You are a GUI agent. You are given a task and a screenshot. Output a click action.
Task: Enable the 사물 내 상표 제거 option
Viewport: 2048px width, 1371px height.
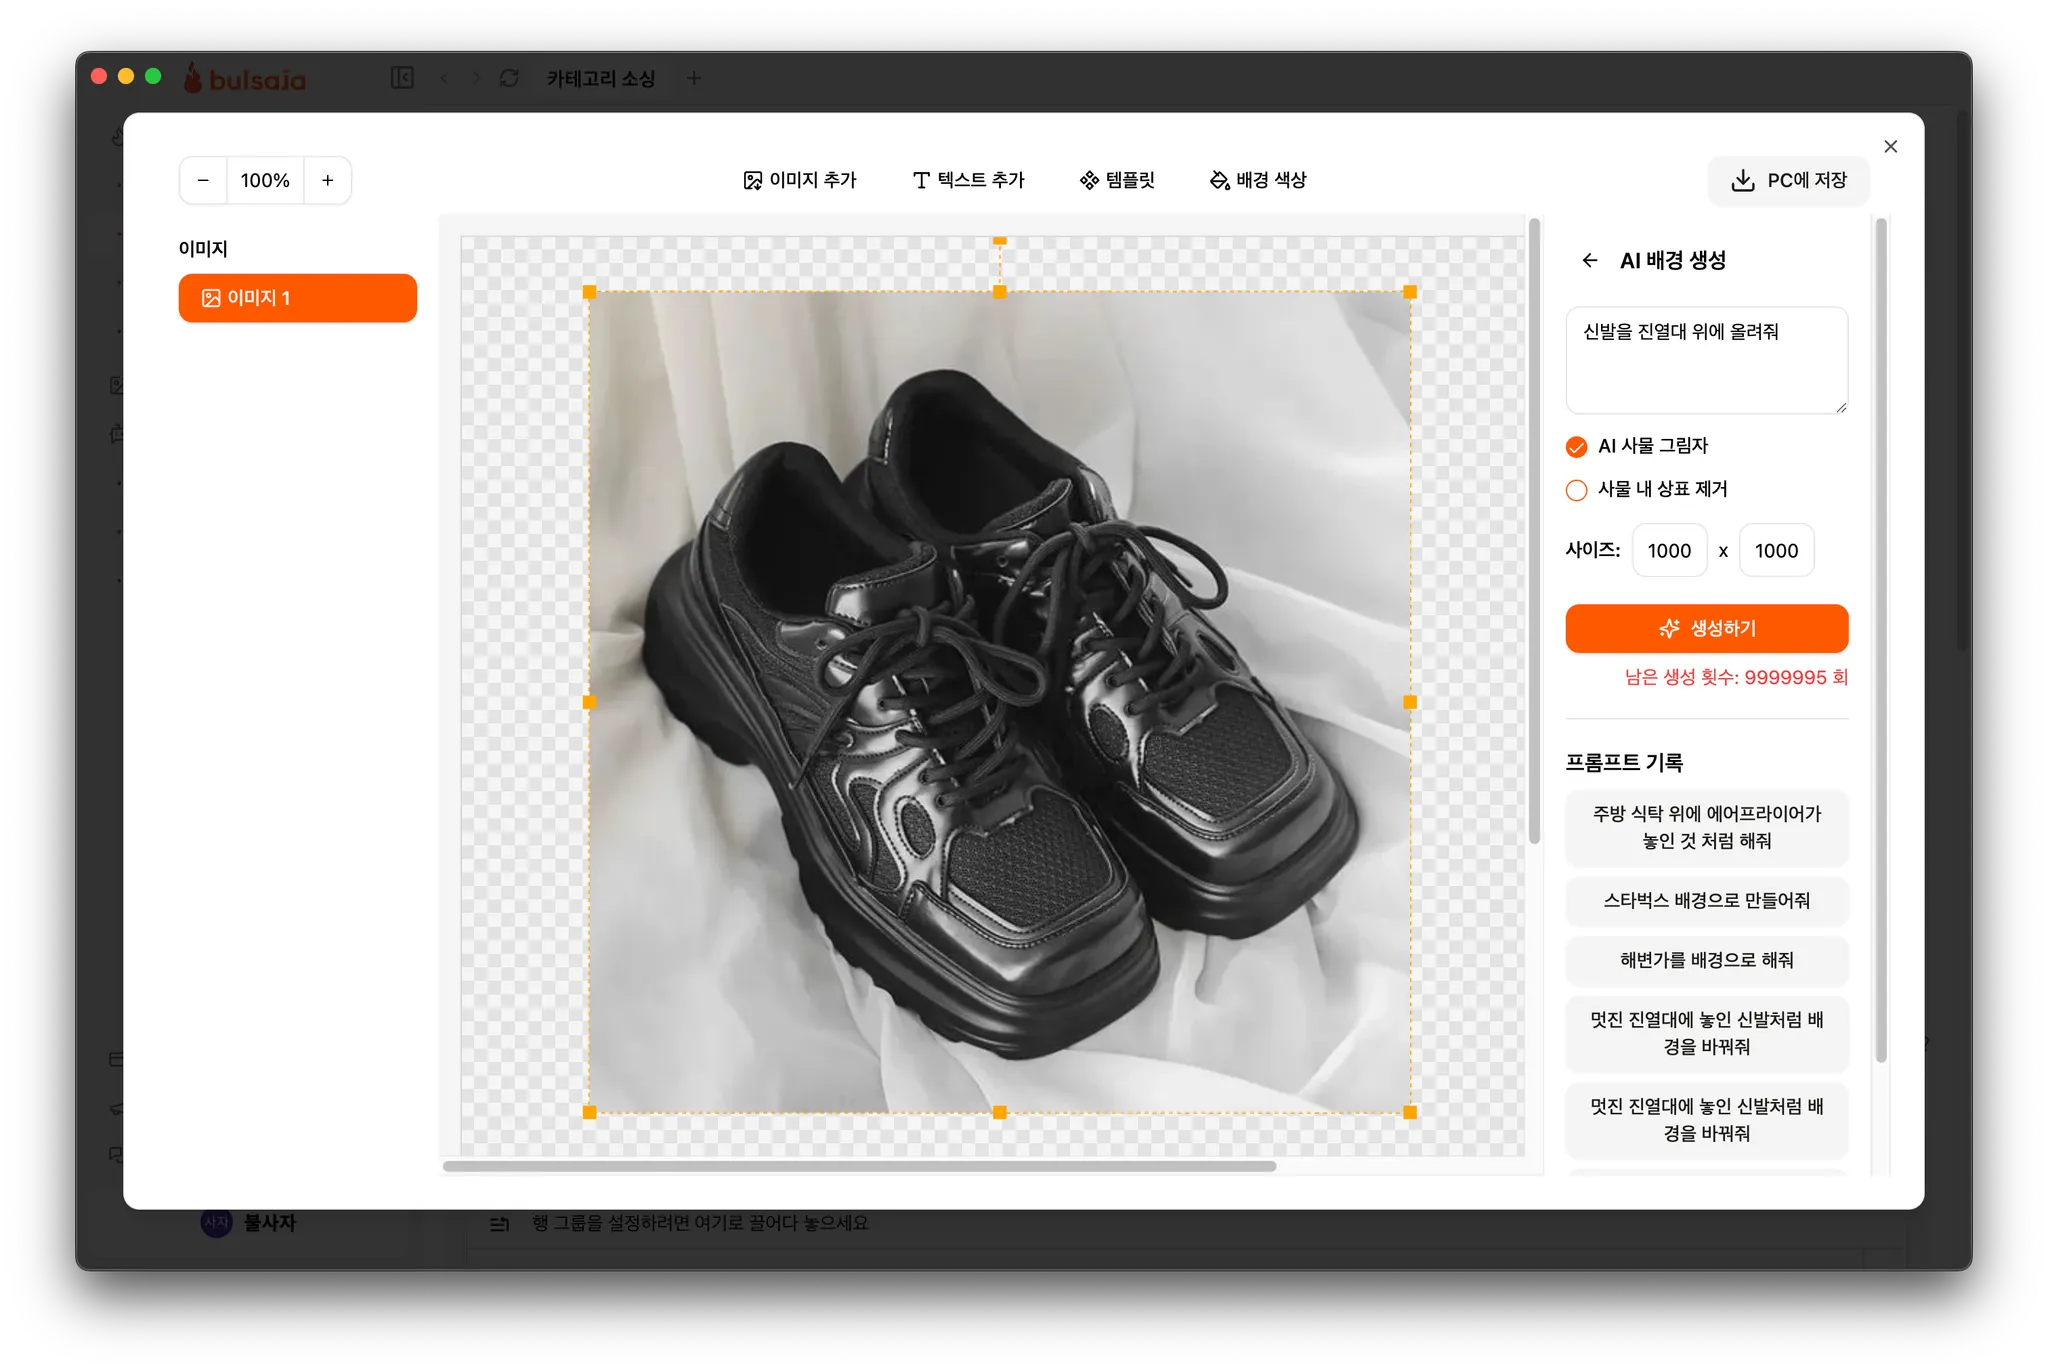1577,490
